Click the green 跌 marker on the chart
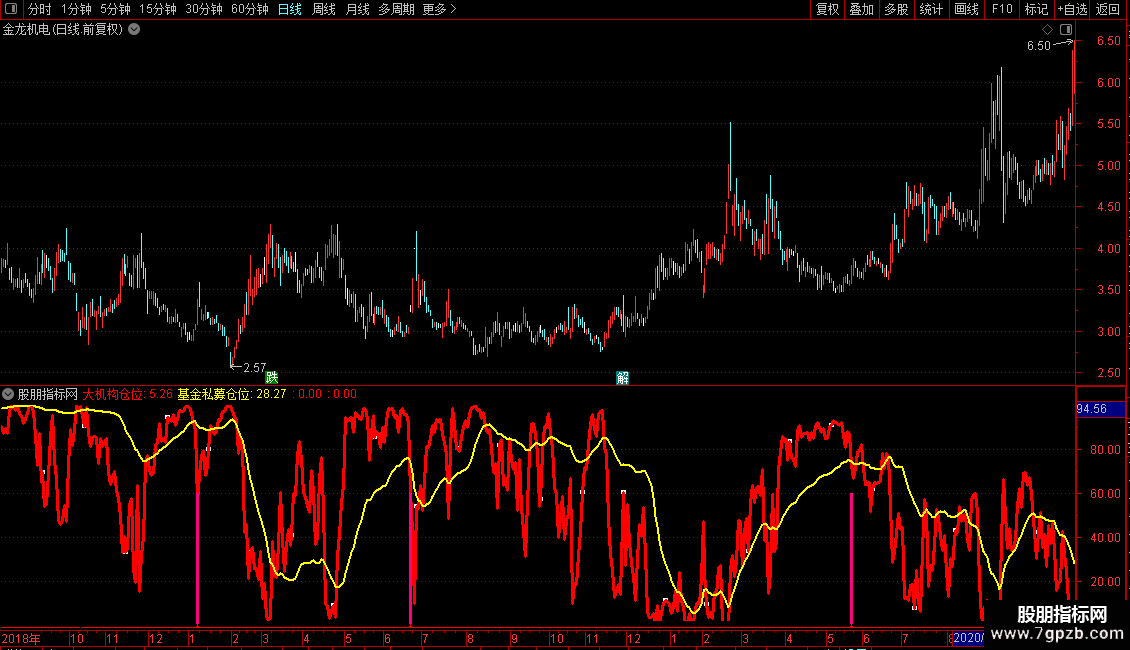1130x650 pixels. pyautogui.click(x=272, y=378)
